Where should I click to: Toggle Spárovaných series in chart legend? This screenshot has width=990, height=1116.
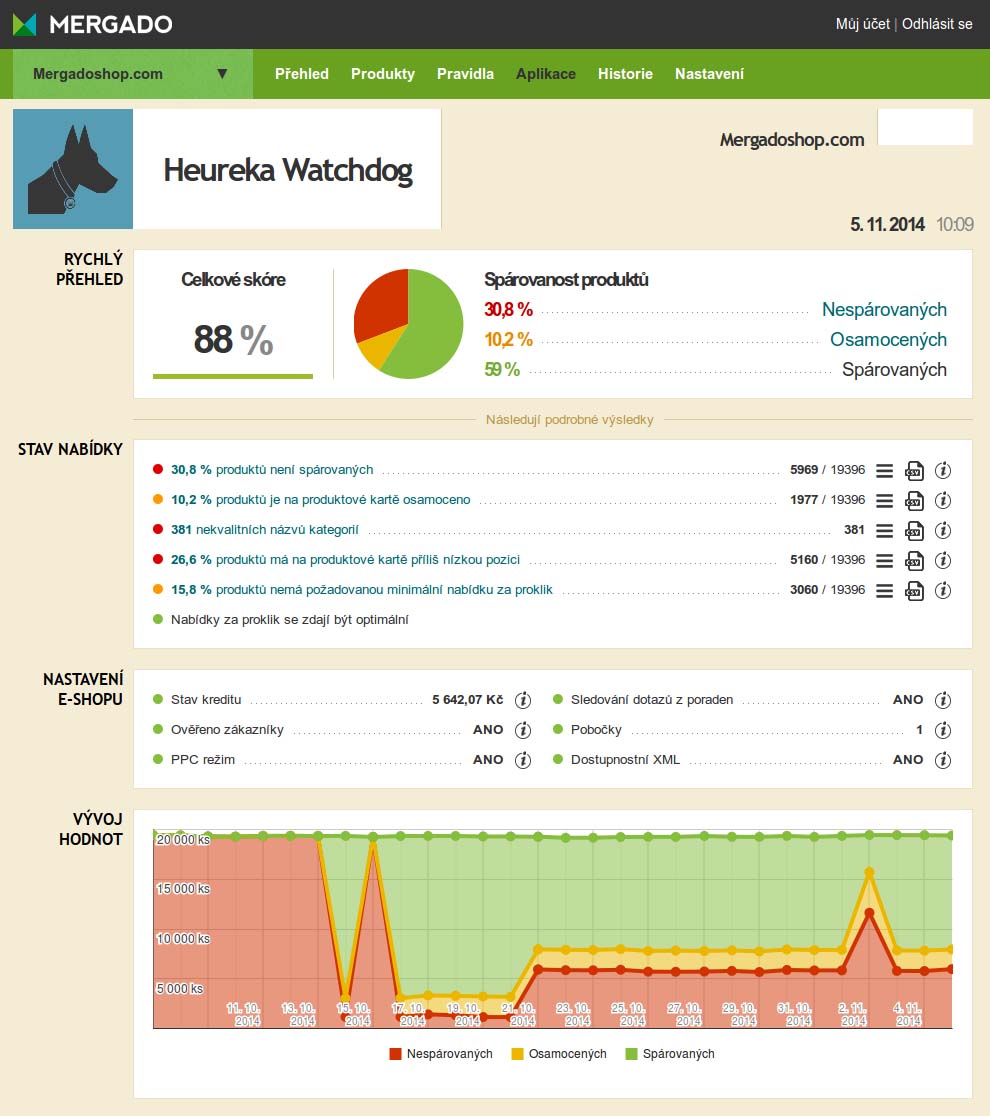click(x=670, y=1054)
